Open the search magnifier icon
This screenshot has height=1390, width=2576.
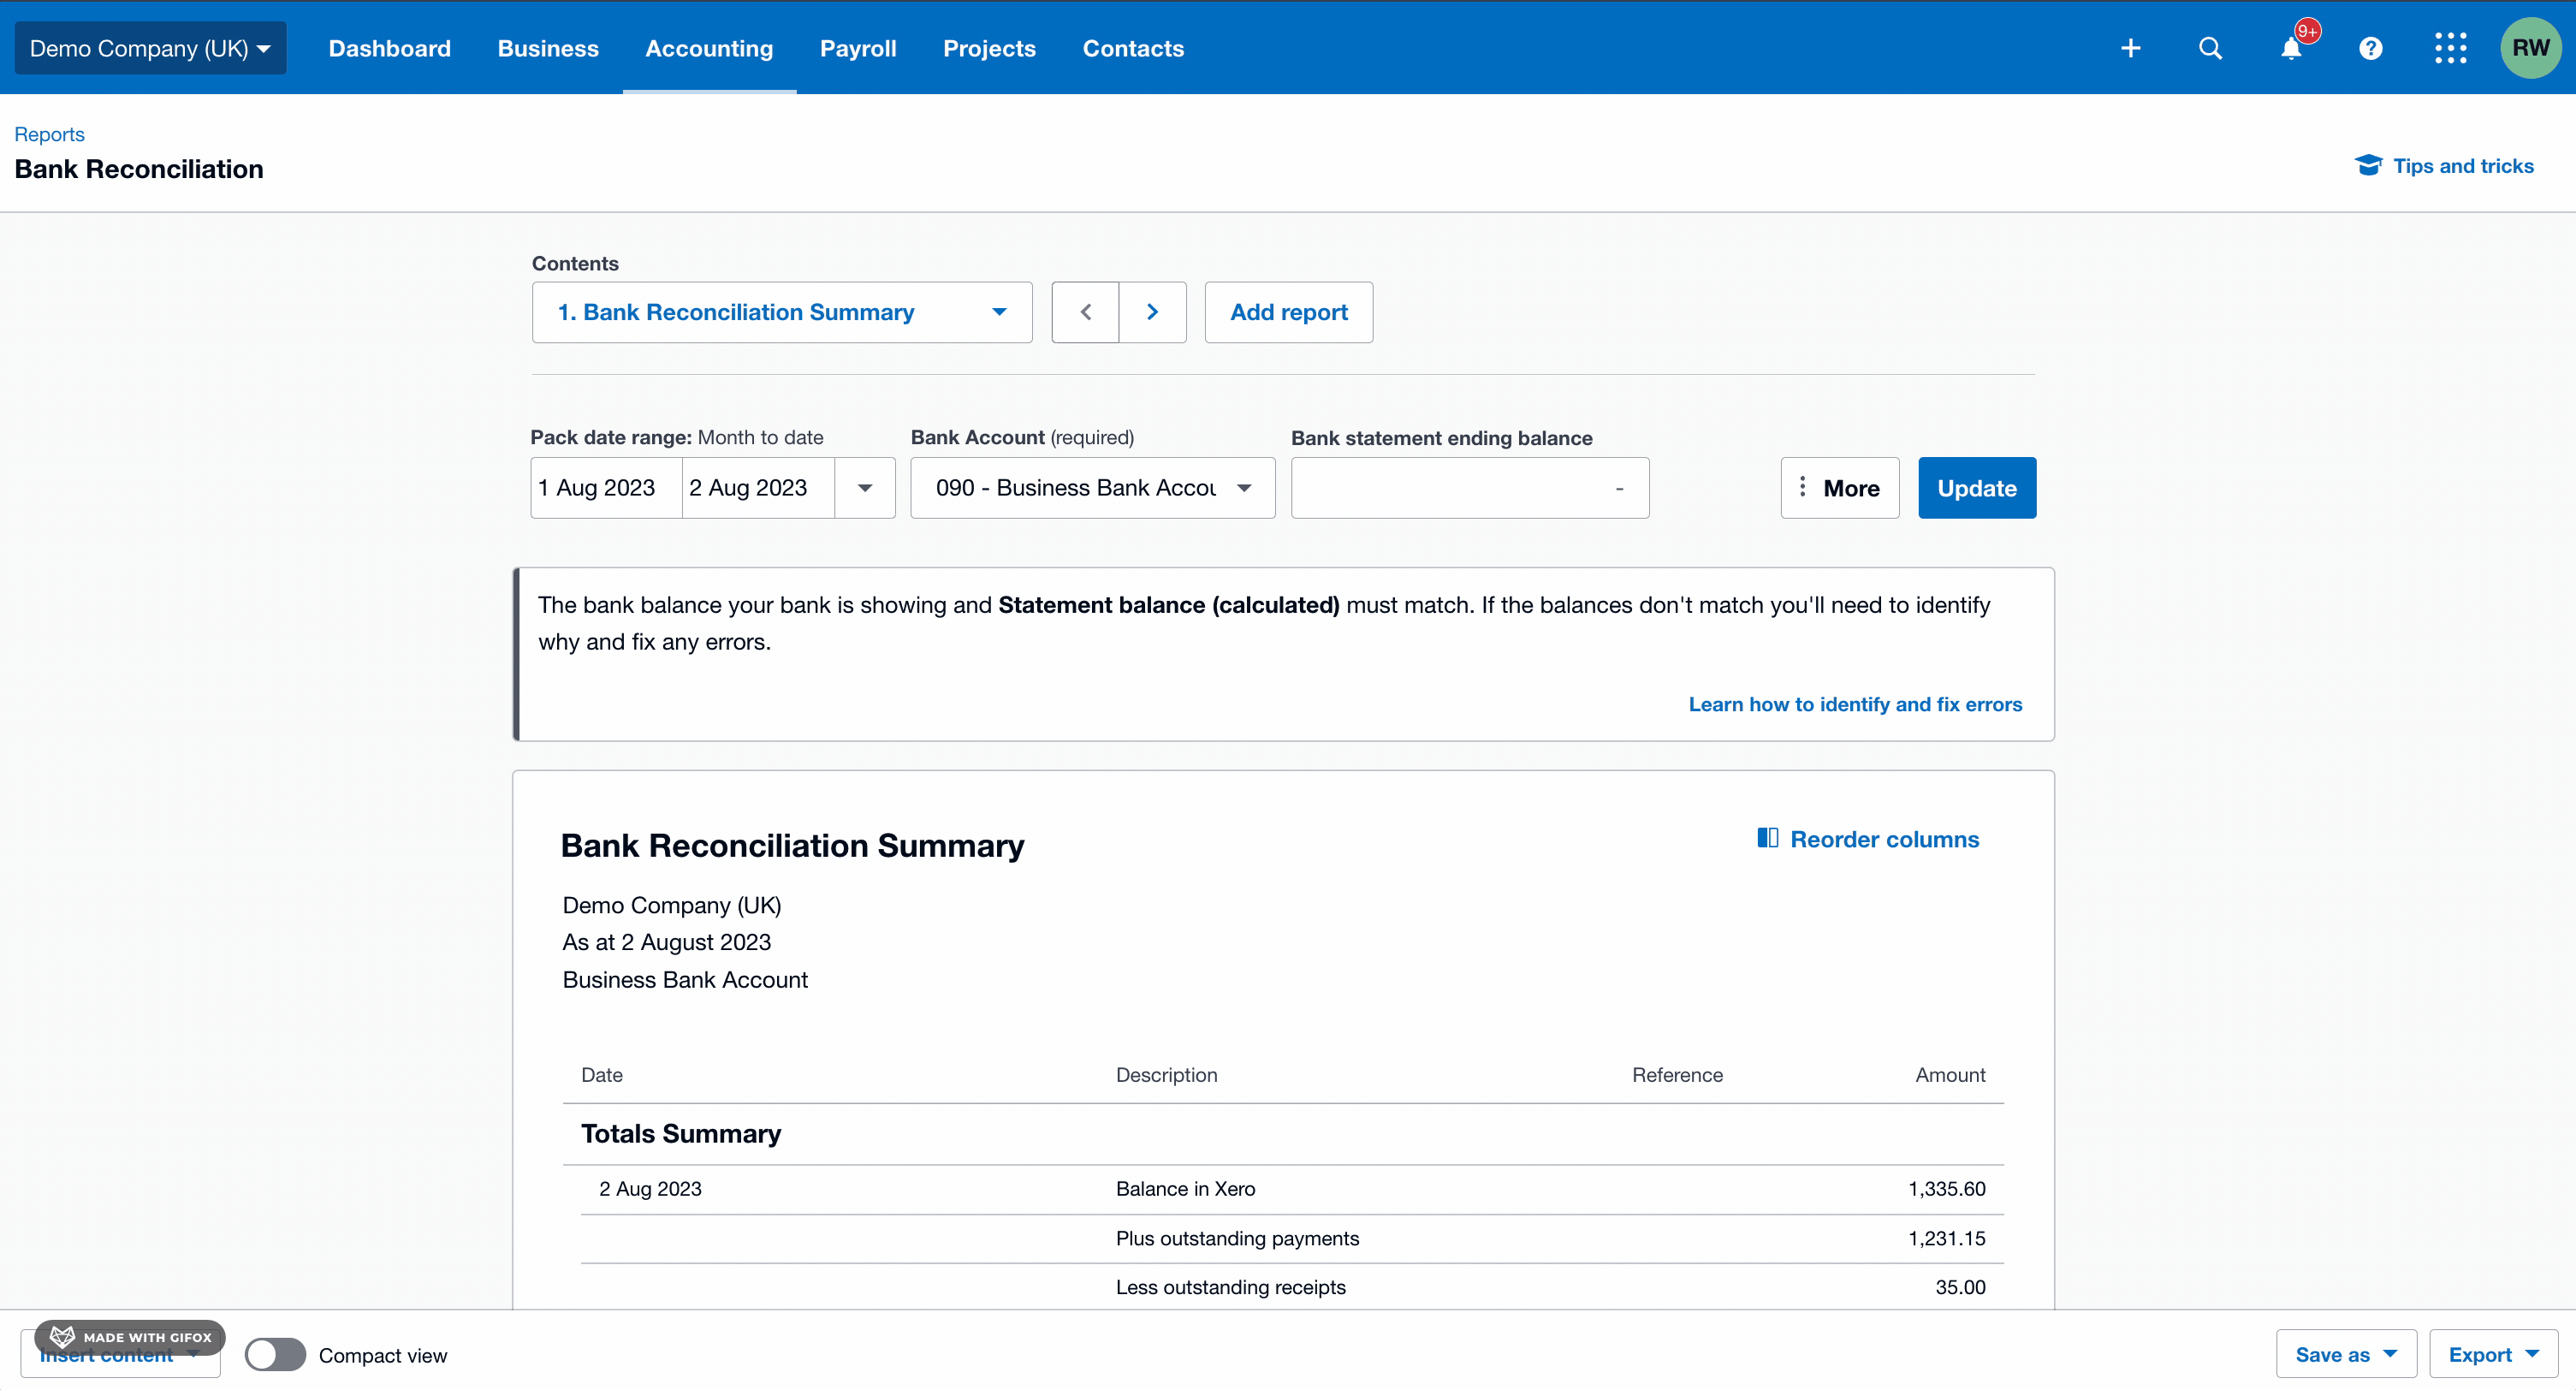tap(2210, 48)
